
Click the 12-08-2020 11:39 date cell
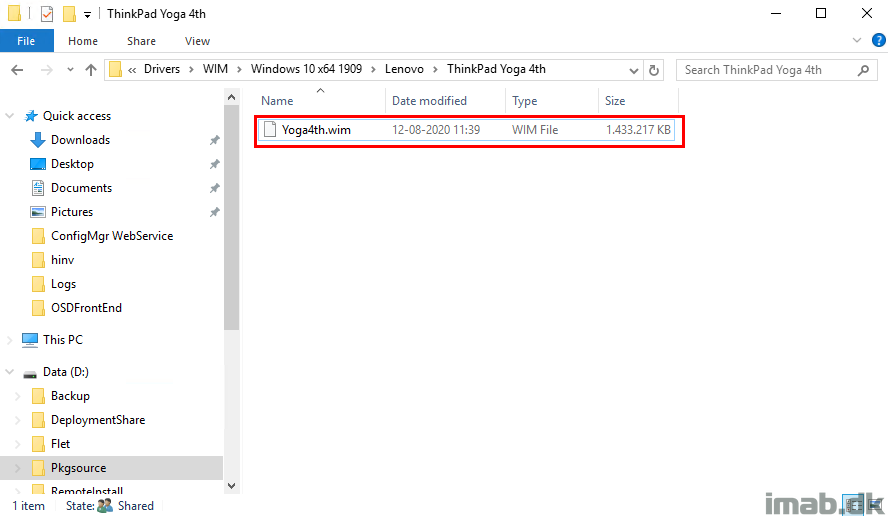tap(436, 130)
